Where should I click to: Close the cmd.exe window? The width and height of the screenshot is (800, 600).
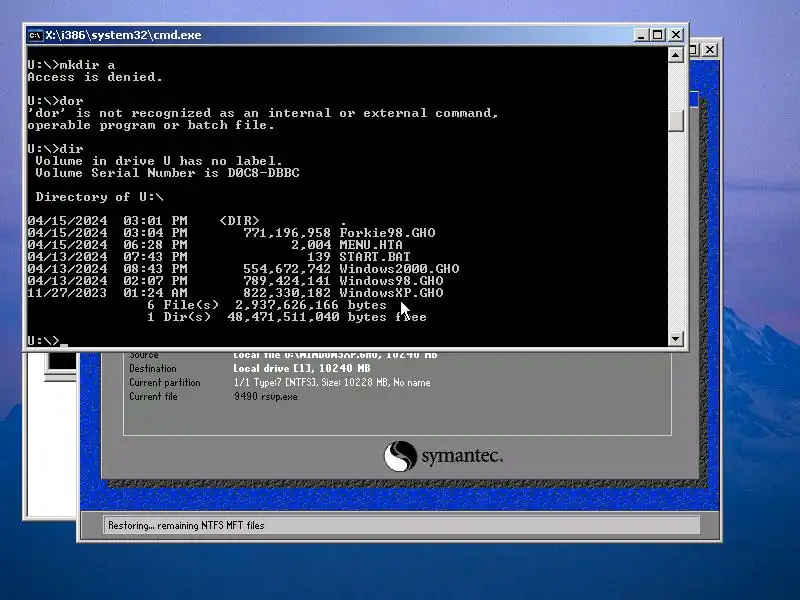pyautogui.click(x=676, y=35)
